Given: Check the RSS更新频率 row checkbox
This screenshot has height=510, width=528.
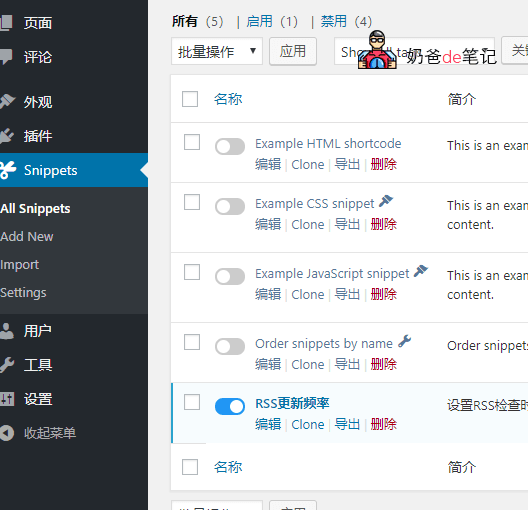Looking at the screenshot, I should (192, 402).
